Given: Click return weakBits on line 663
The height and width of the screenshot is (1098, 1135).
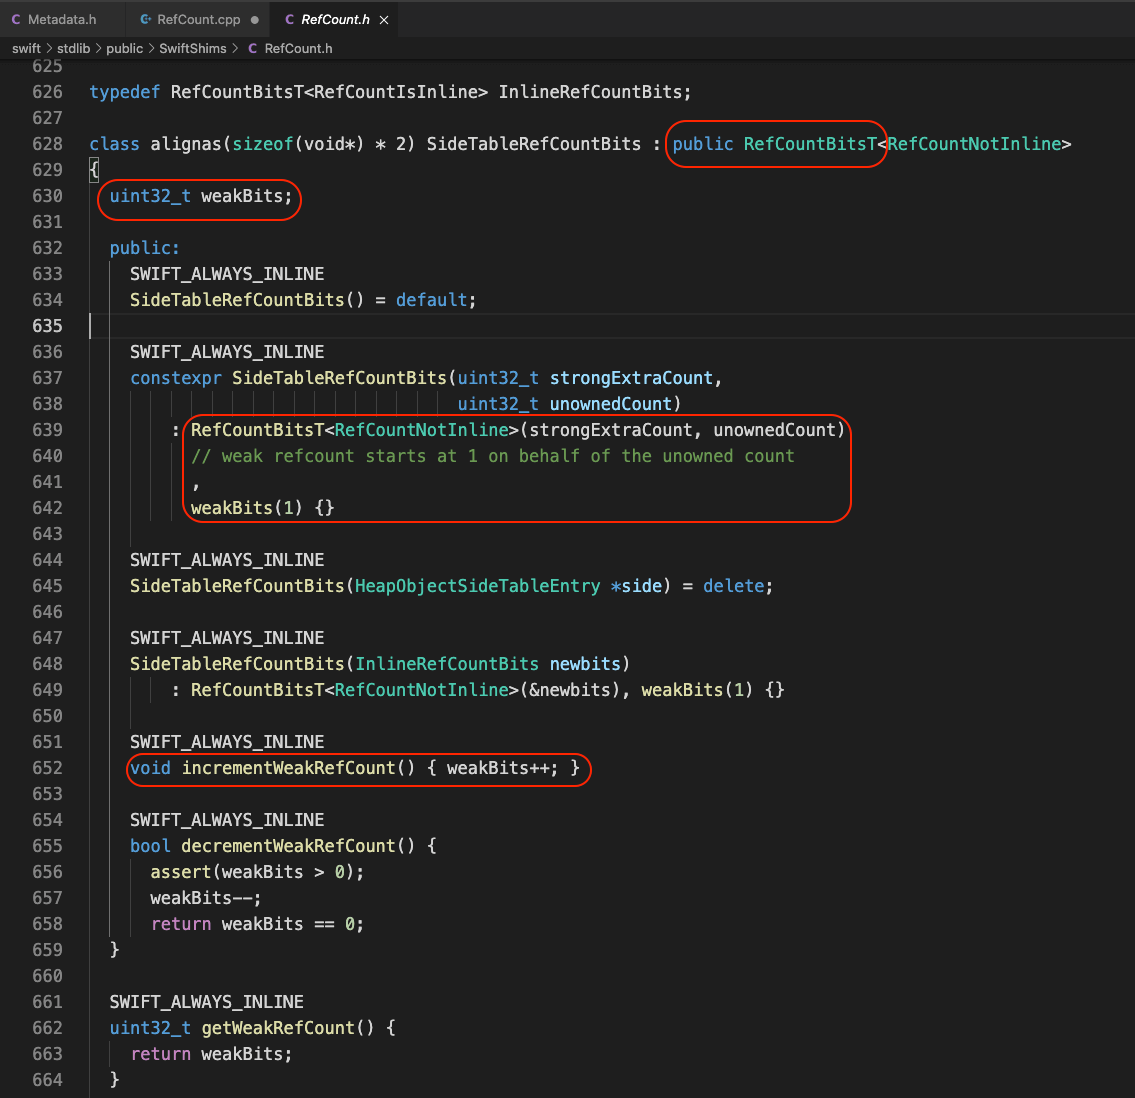Looking at the screenshot, I should coord(211,1054).
